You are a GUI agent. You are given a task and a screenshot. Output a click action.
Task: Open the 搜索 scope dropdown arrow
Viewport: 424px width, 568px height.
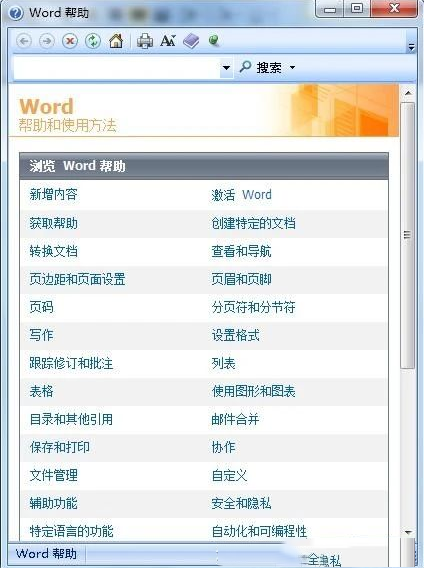coord(292,67)
